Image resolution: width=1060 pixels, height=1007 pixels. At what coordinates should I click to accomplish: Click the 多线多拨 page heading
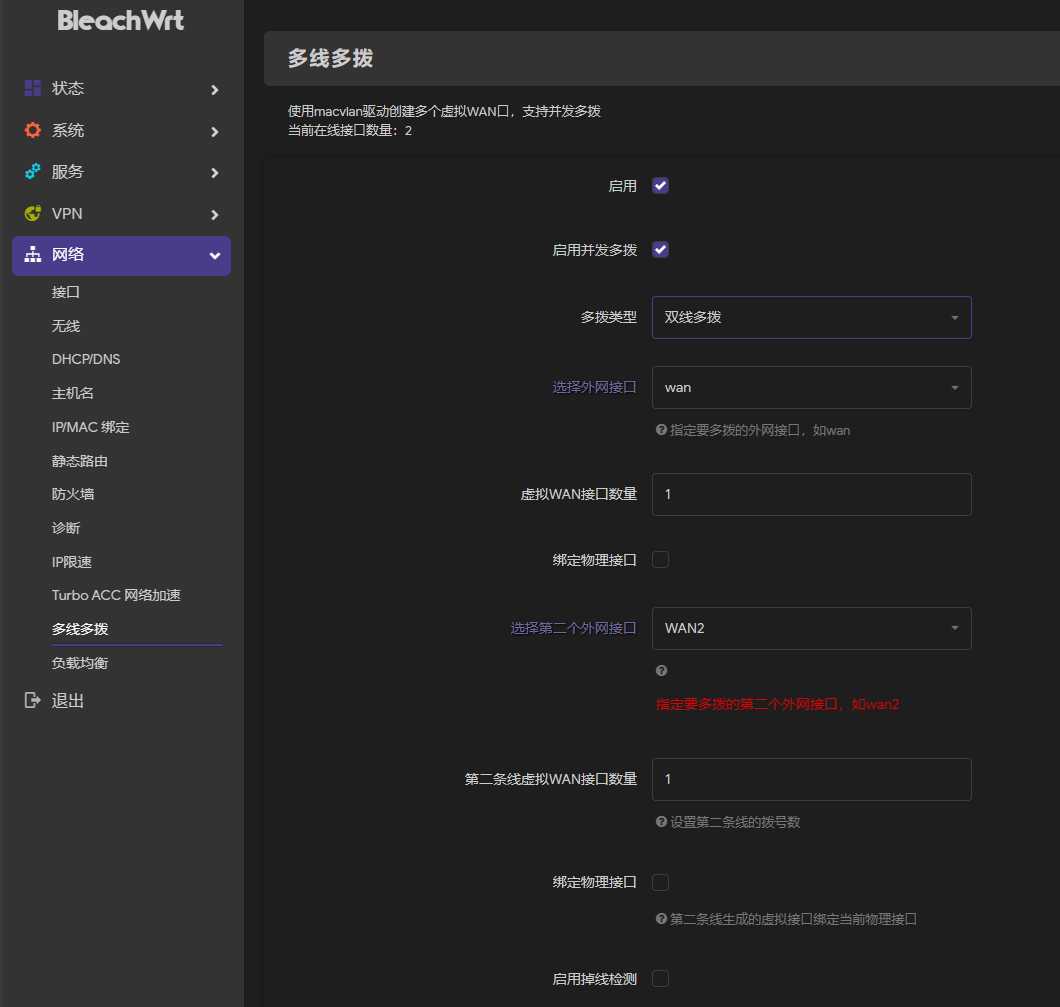(x=331, y=58)
